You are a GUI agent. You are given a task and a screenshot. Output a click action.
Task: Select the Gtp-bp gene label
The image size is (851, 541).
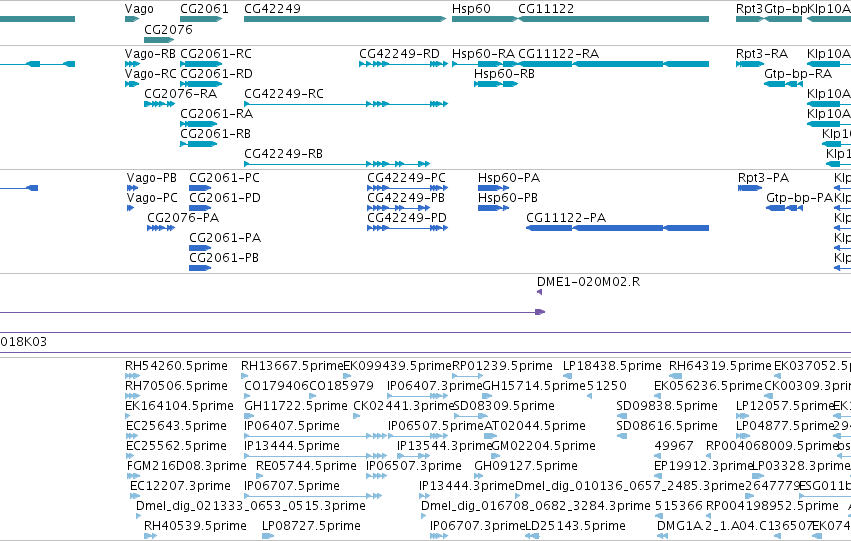pyautogui.click(x=785, y=9)
